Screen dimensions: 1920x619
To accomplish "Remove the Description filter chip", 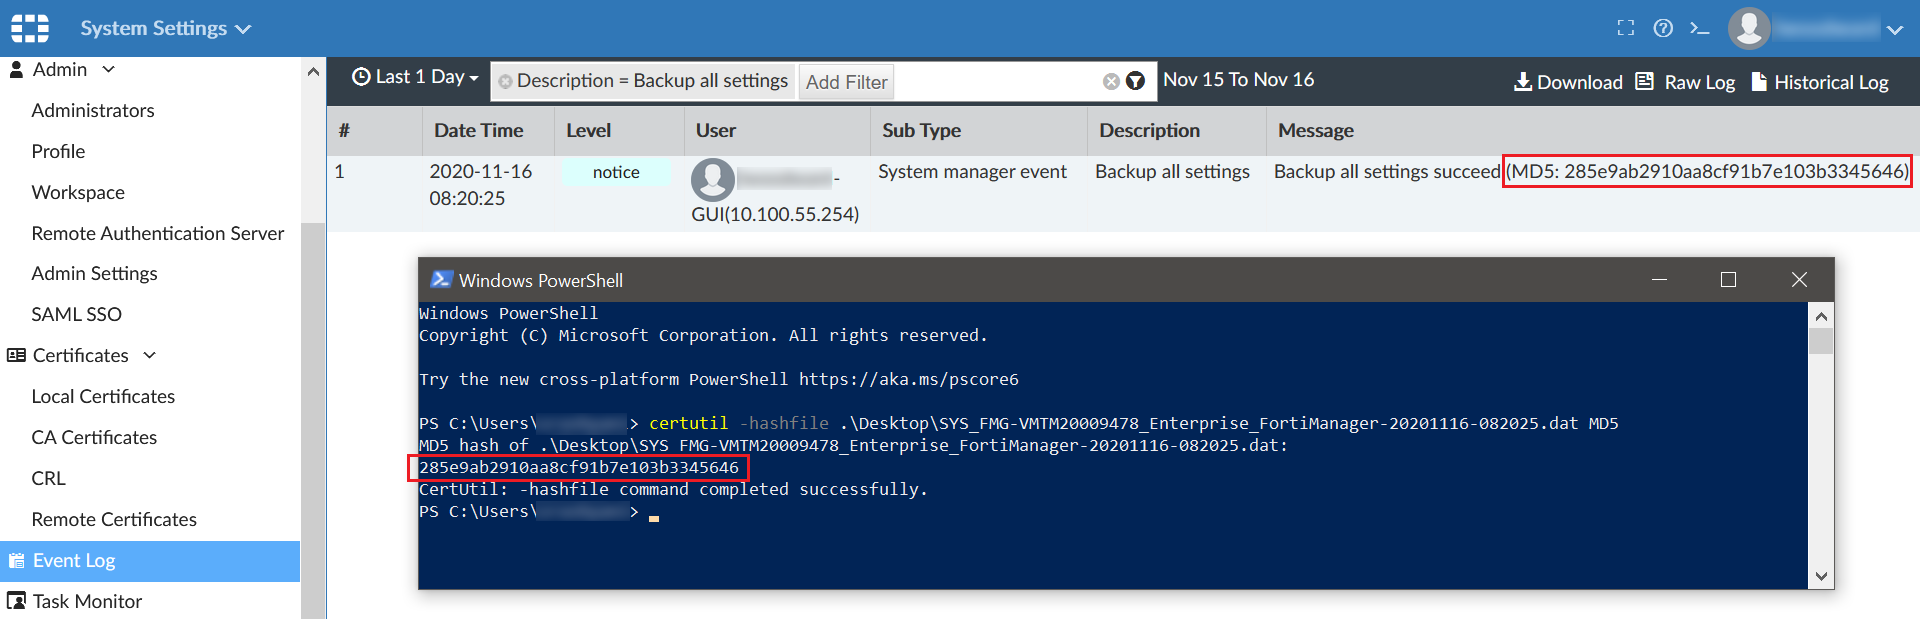I will tap(506, 82).
